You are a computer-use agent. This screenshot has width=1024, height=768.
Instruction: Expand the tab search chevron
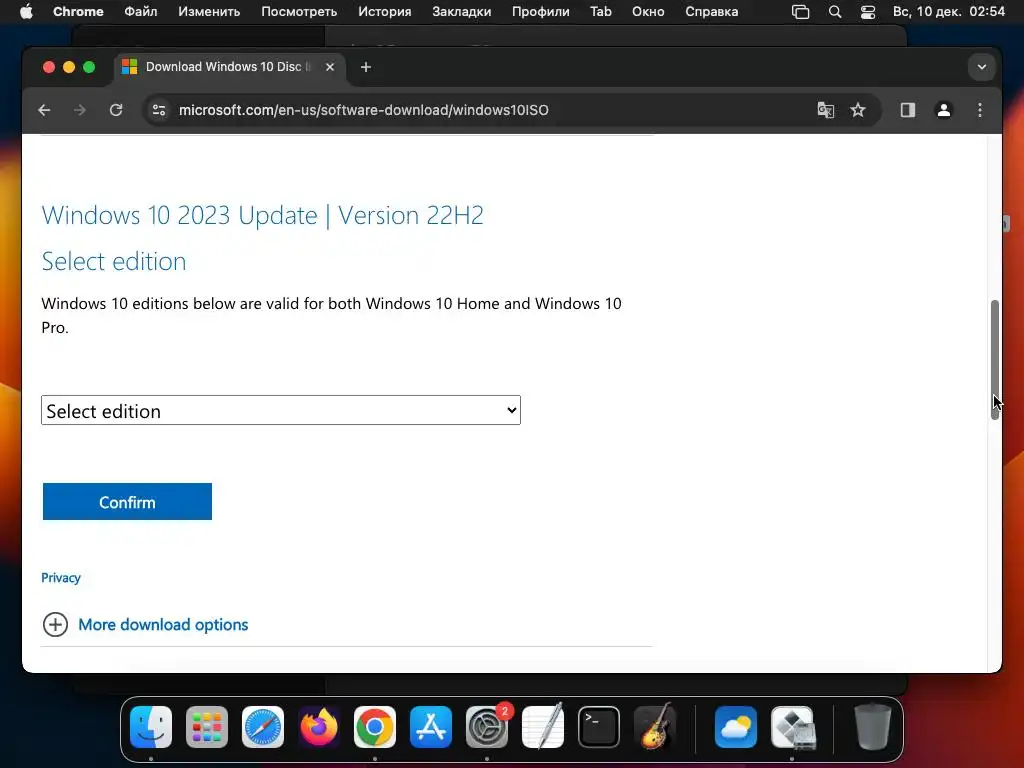pyautogui.click(x=982, y=67)
